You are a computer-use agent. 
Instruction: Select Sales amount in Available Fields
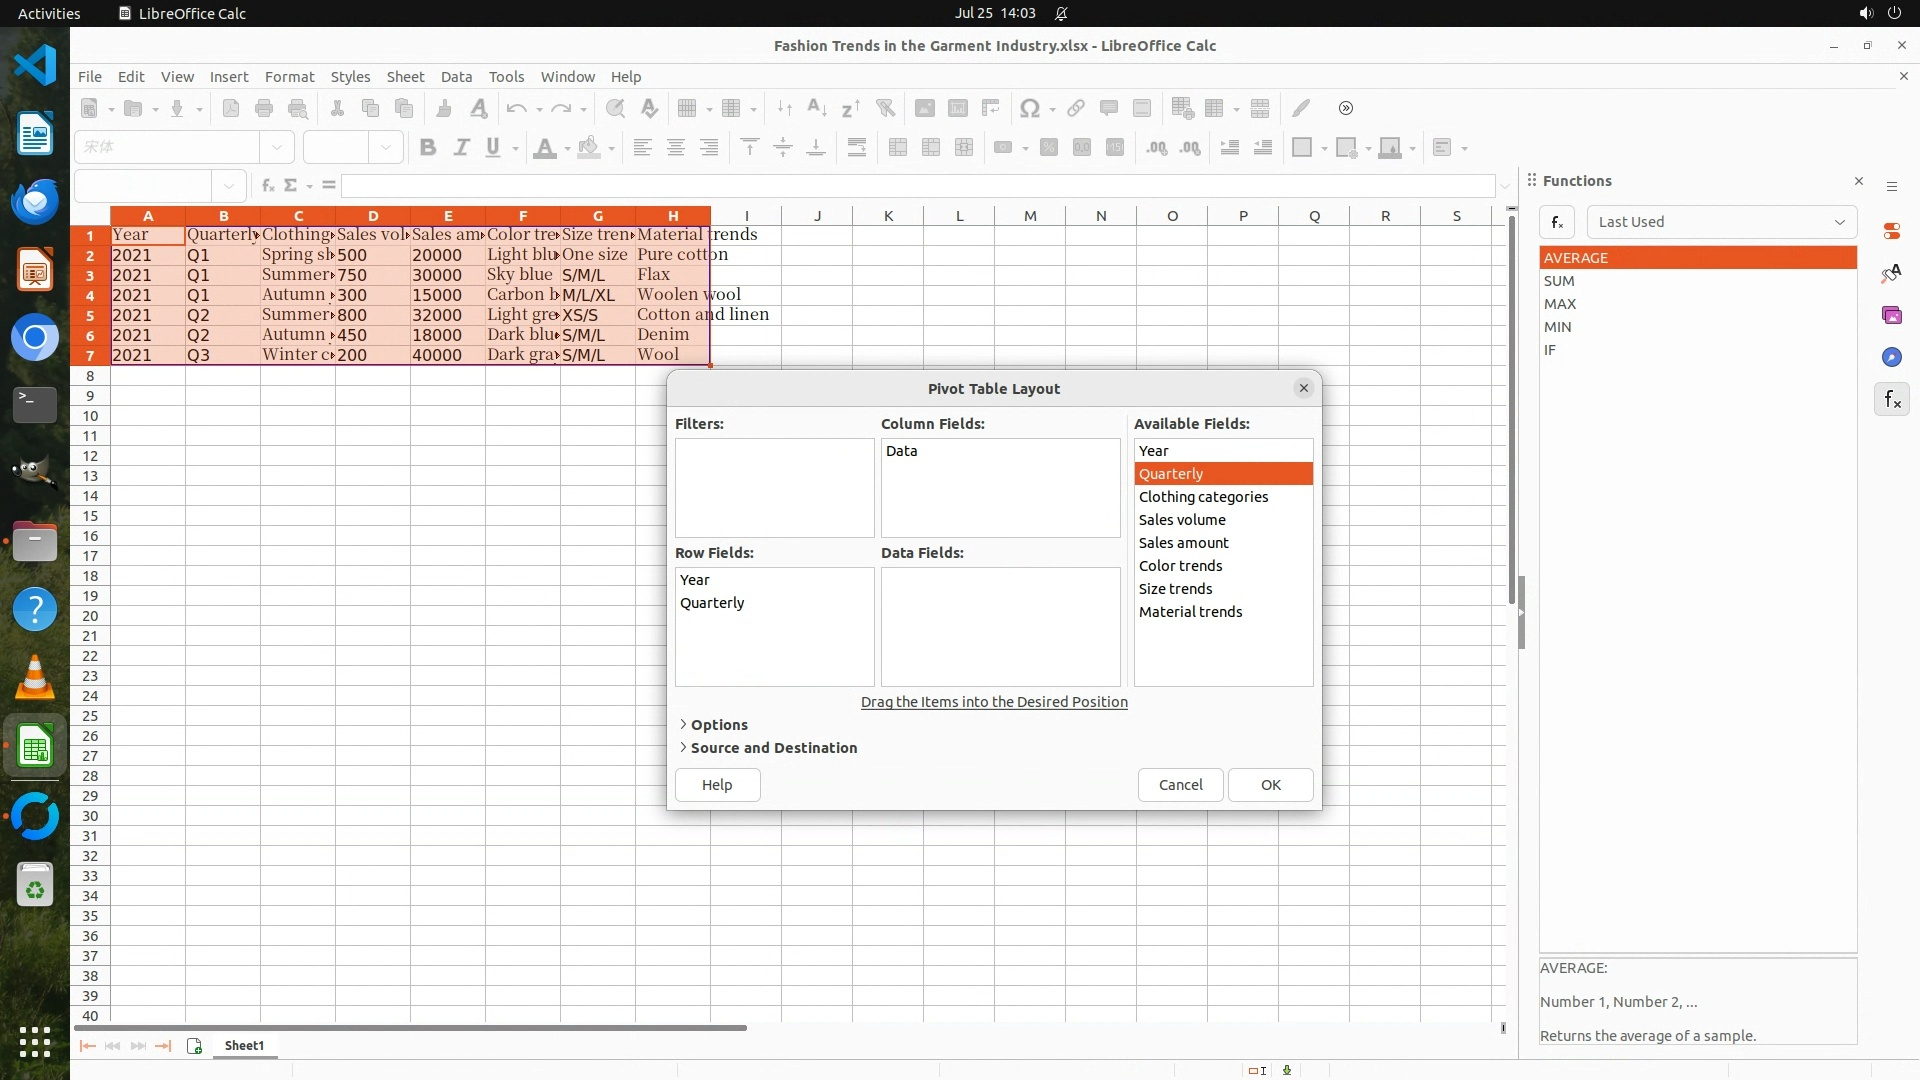[1183, 543]
